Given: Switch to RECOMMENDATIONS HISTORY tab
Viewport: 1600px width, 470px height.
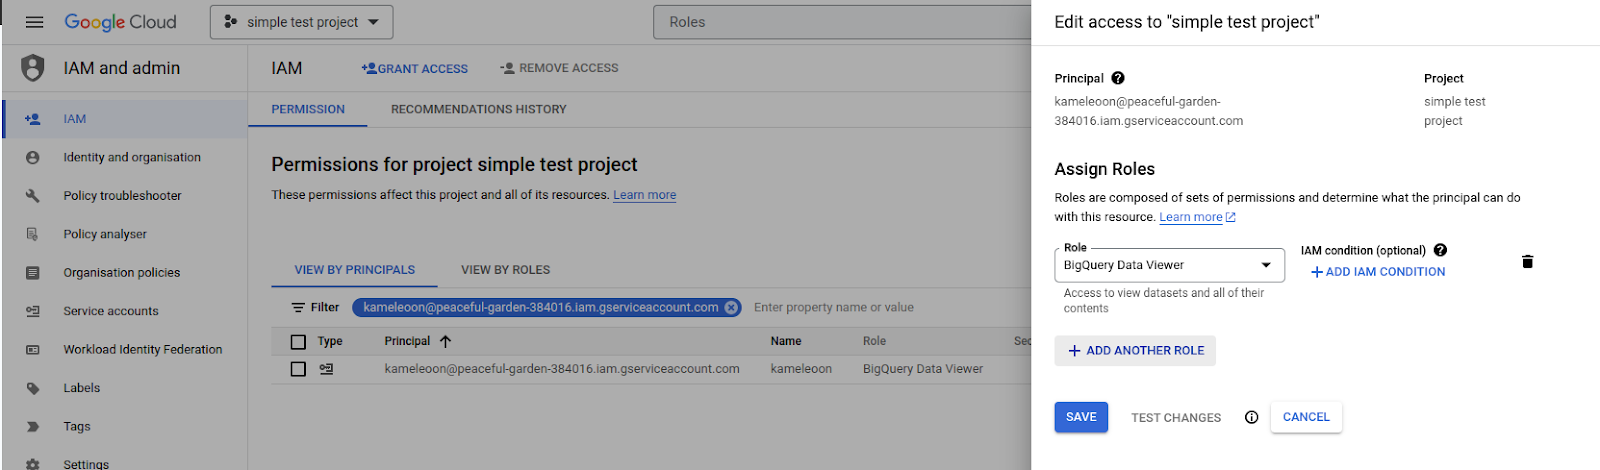Looking at the screenshot, I should 478,109.
